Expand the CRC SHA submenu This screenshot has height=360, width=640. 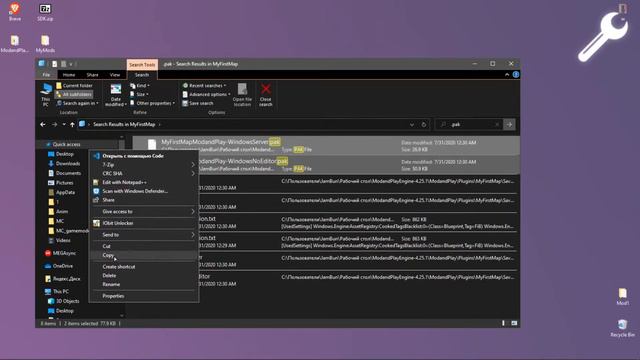point(144,173)
